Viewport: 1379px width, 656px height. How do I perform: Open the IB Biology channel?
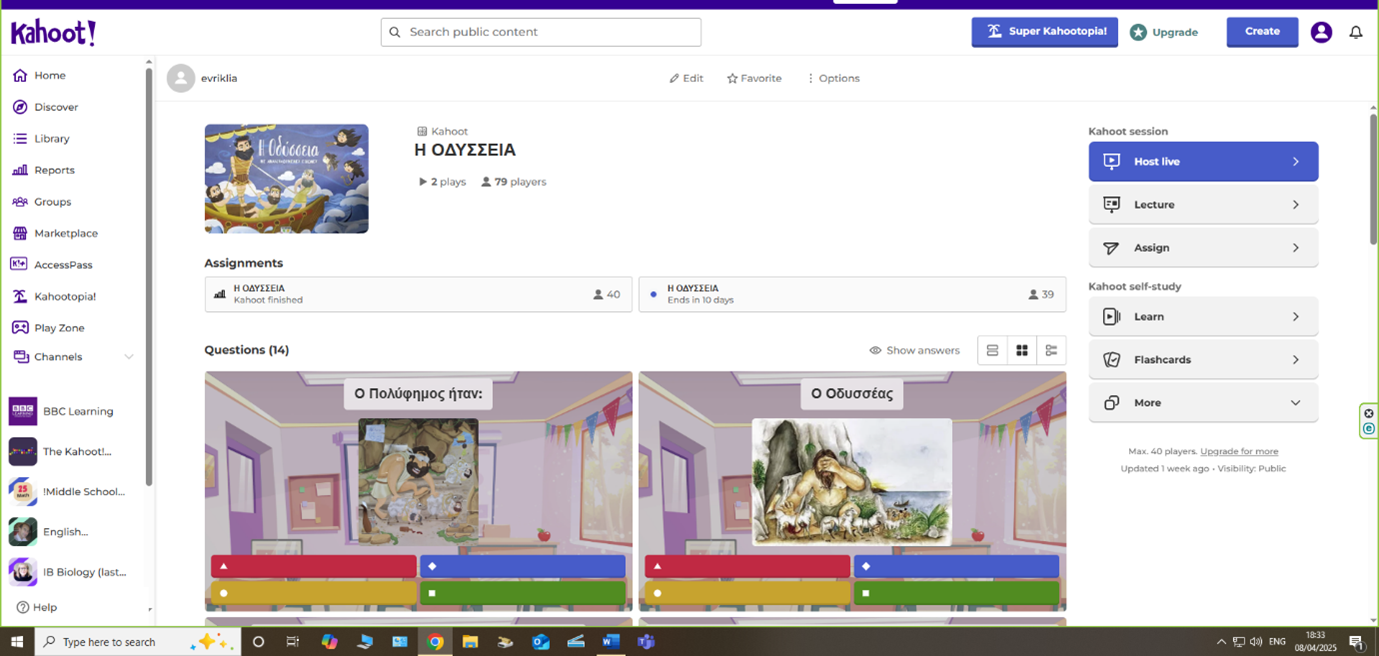pyautogui.click(x=67, y=572)
